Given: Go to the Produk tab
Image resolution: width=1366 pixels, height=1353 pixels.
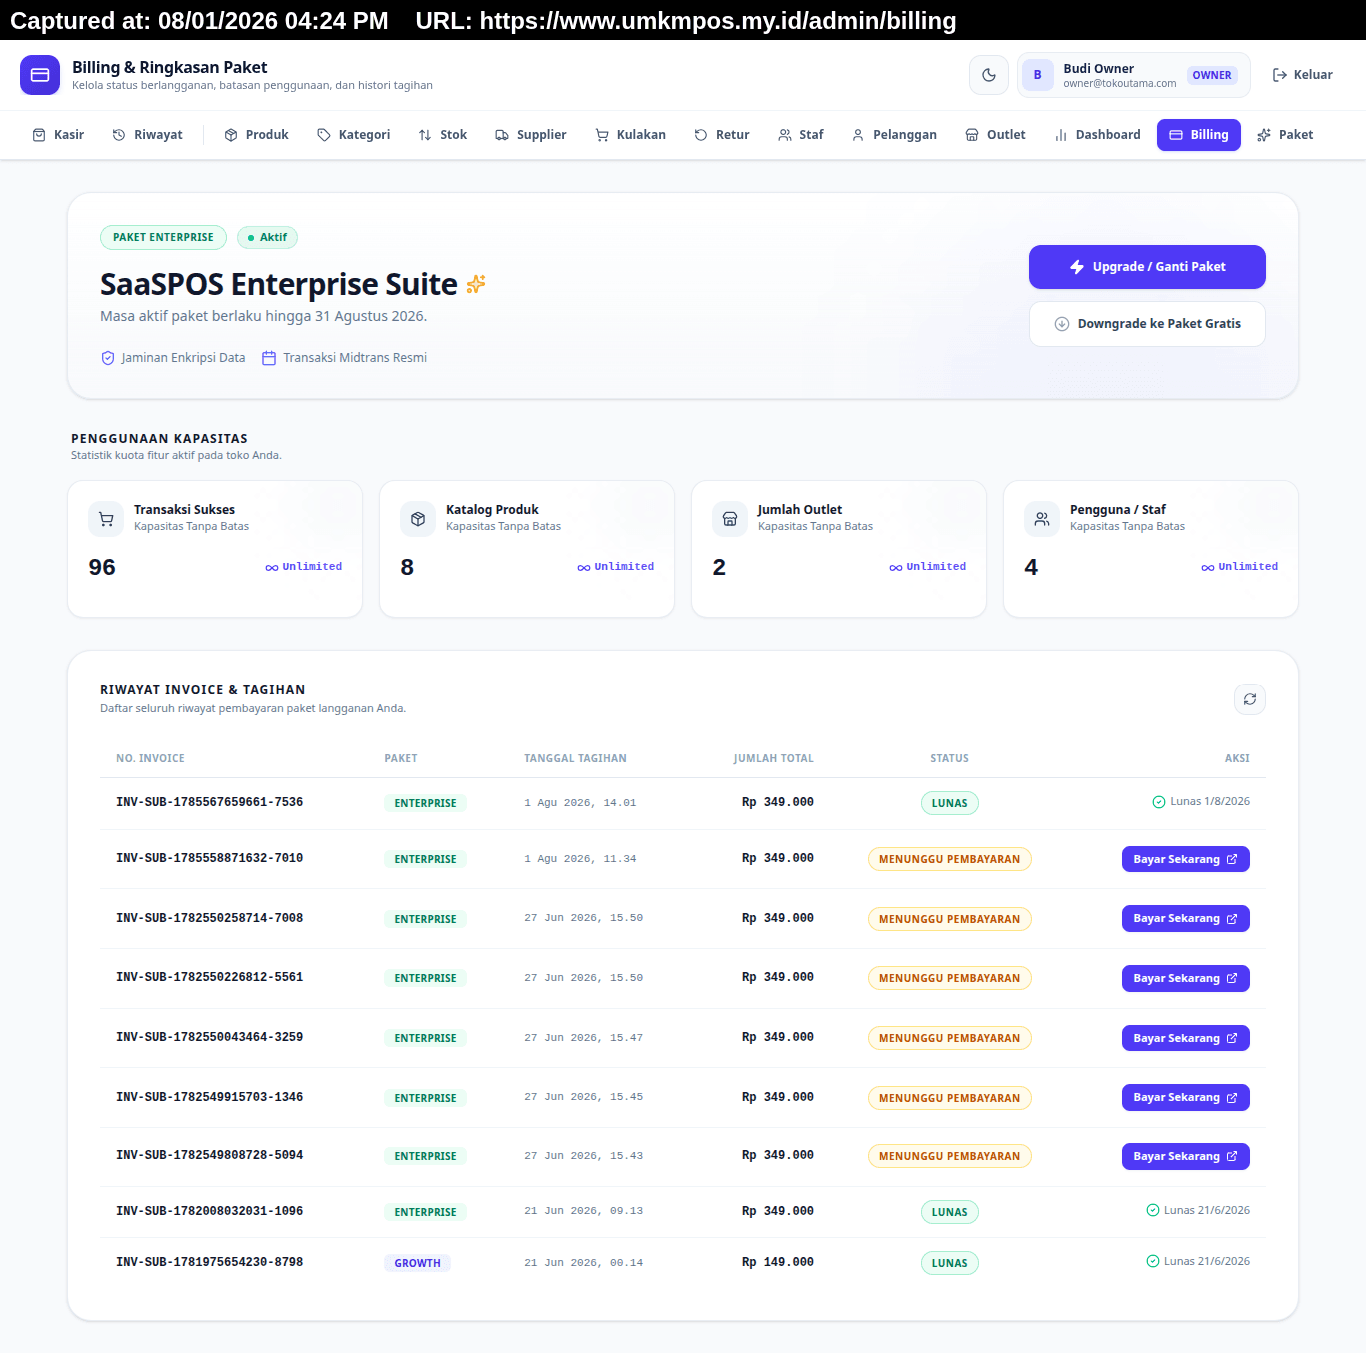Looking at the screenshot, I should [257, 135].
